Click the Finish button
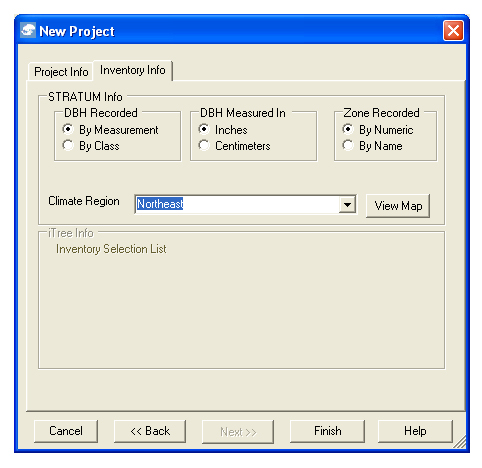The height and width of the screenshot is (468, 482). (327, 431)
